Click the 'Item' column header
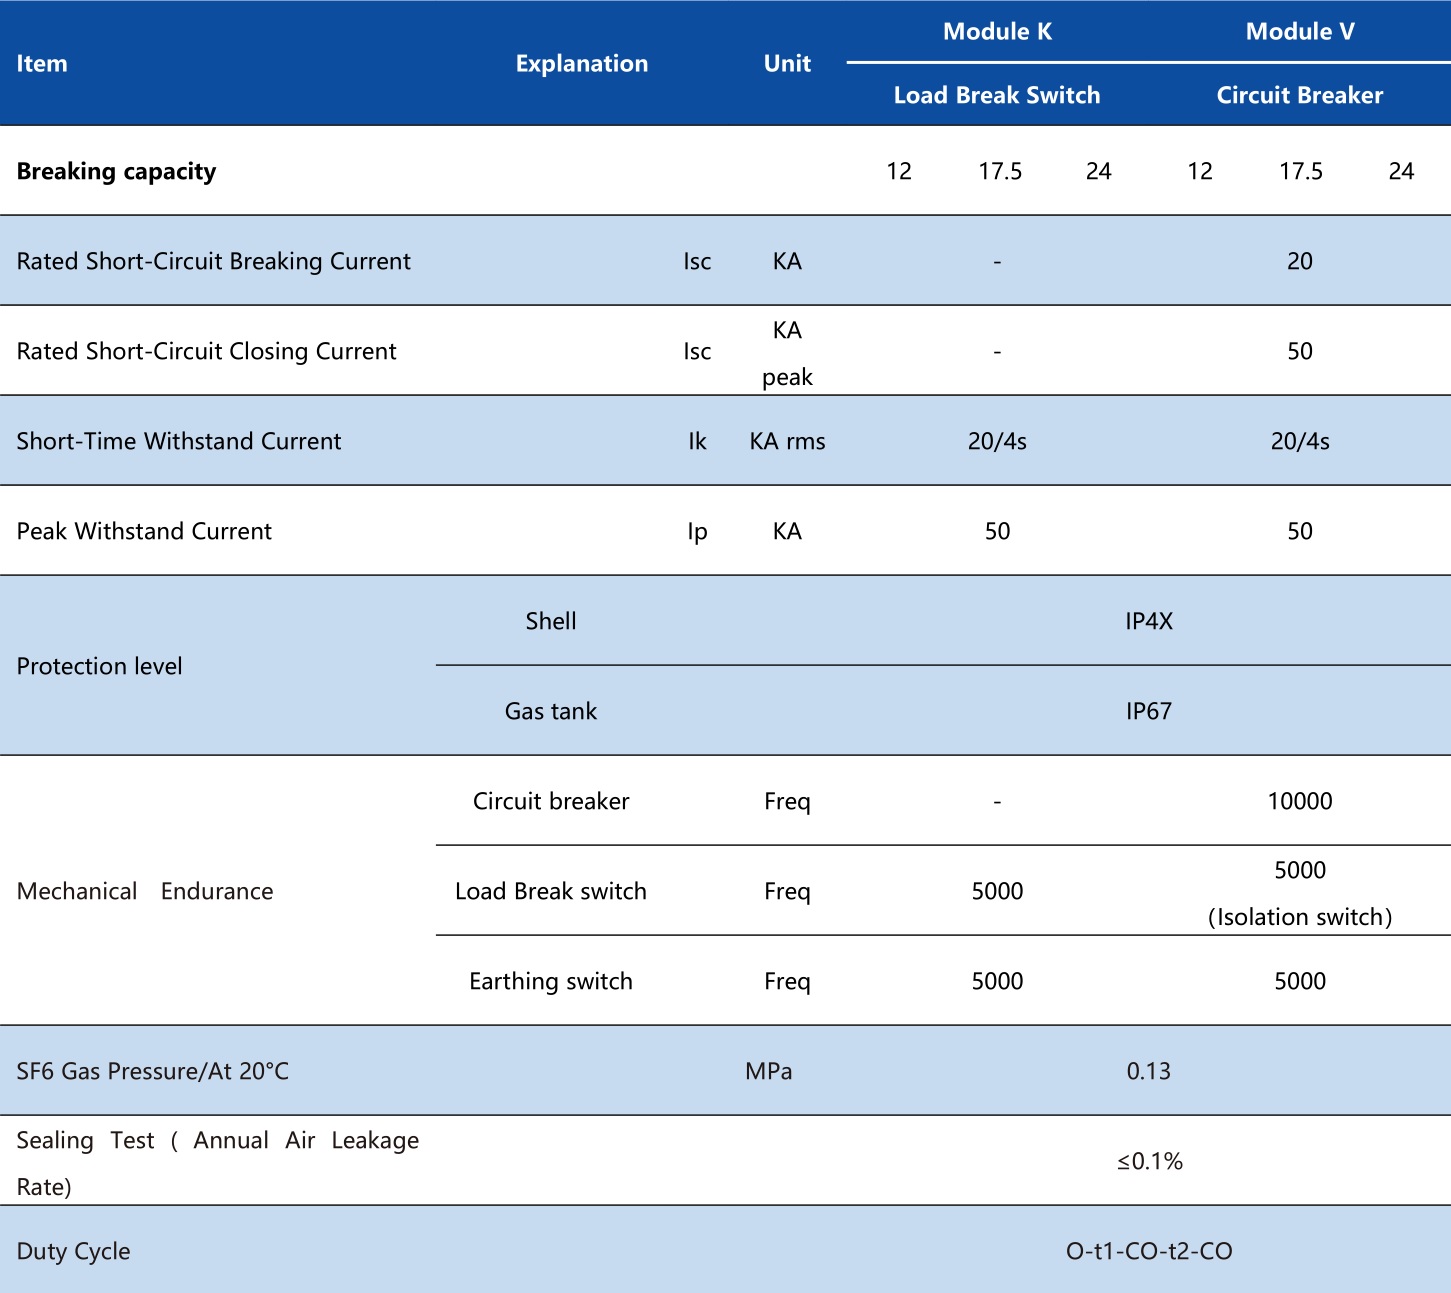Screen dimensions: 1451x1293 tap(42, 63)
